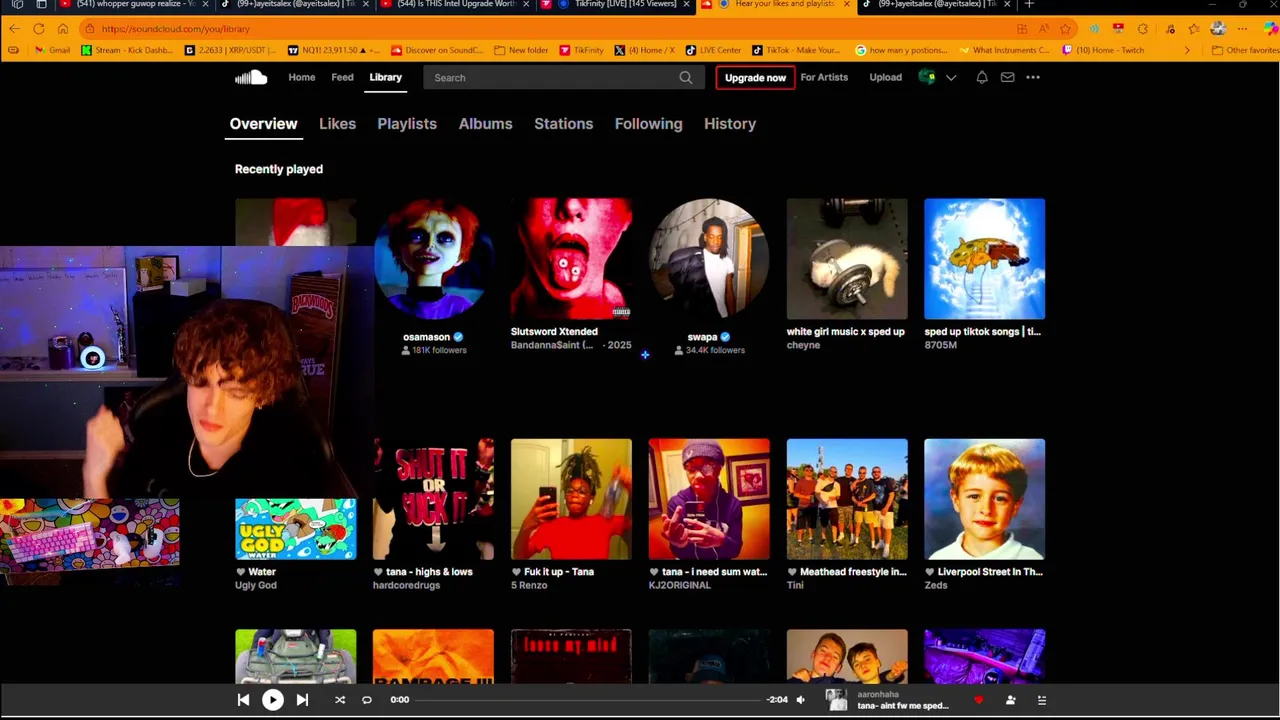The image size is (1280, 720).
Task: Toggle like heart on Water track
Action: (240, 572)
